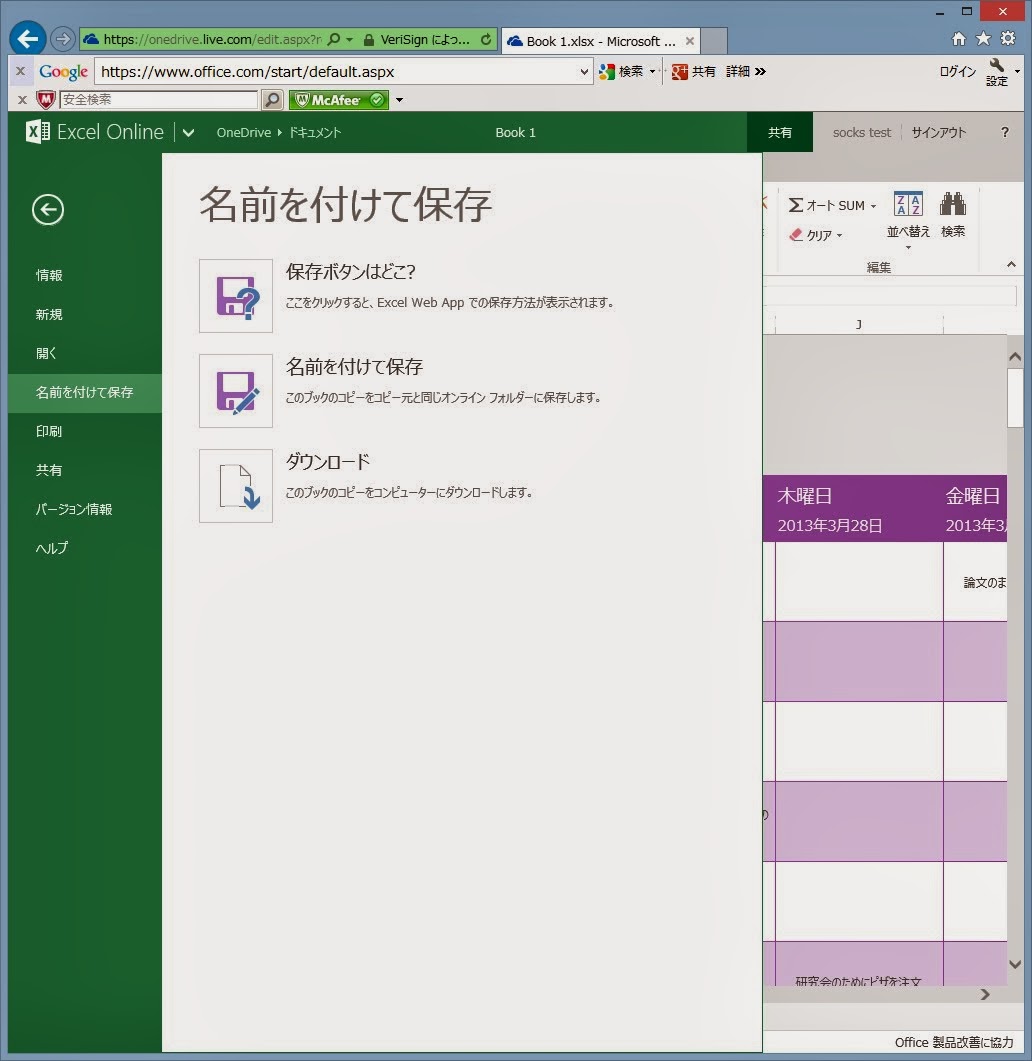Click the Google toolbar ログイン link
This screenshot has height=1061, width=1032.
958,72
